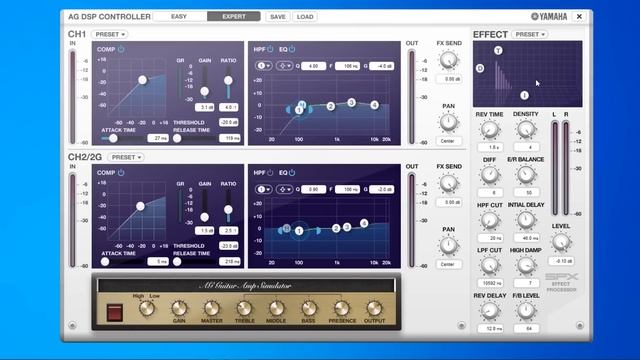Click the amp BASS knob
Image resolution: width=640 pixels, height=360 pixels.
(309, 309)
